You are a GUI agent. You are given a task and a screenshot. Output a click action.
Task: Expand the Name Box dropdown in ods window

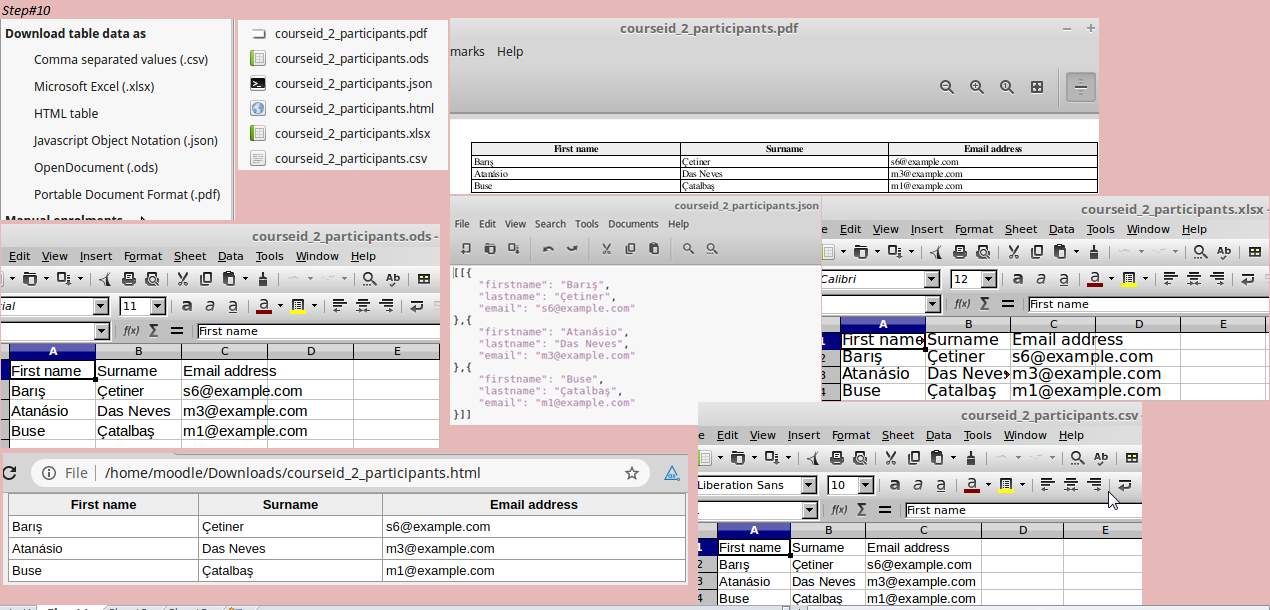tap(101, 331)
